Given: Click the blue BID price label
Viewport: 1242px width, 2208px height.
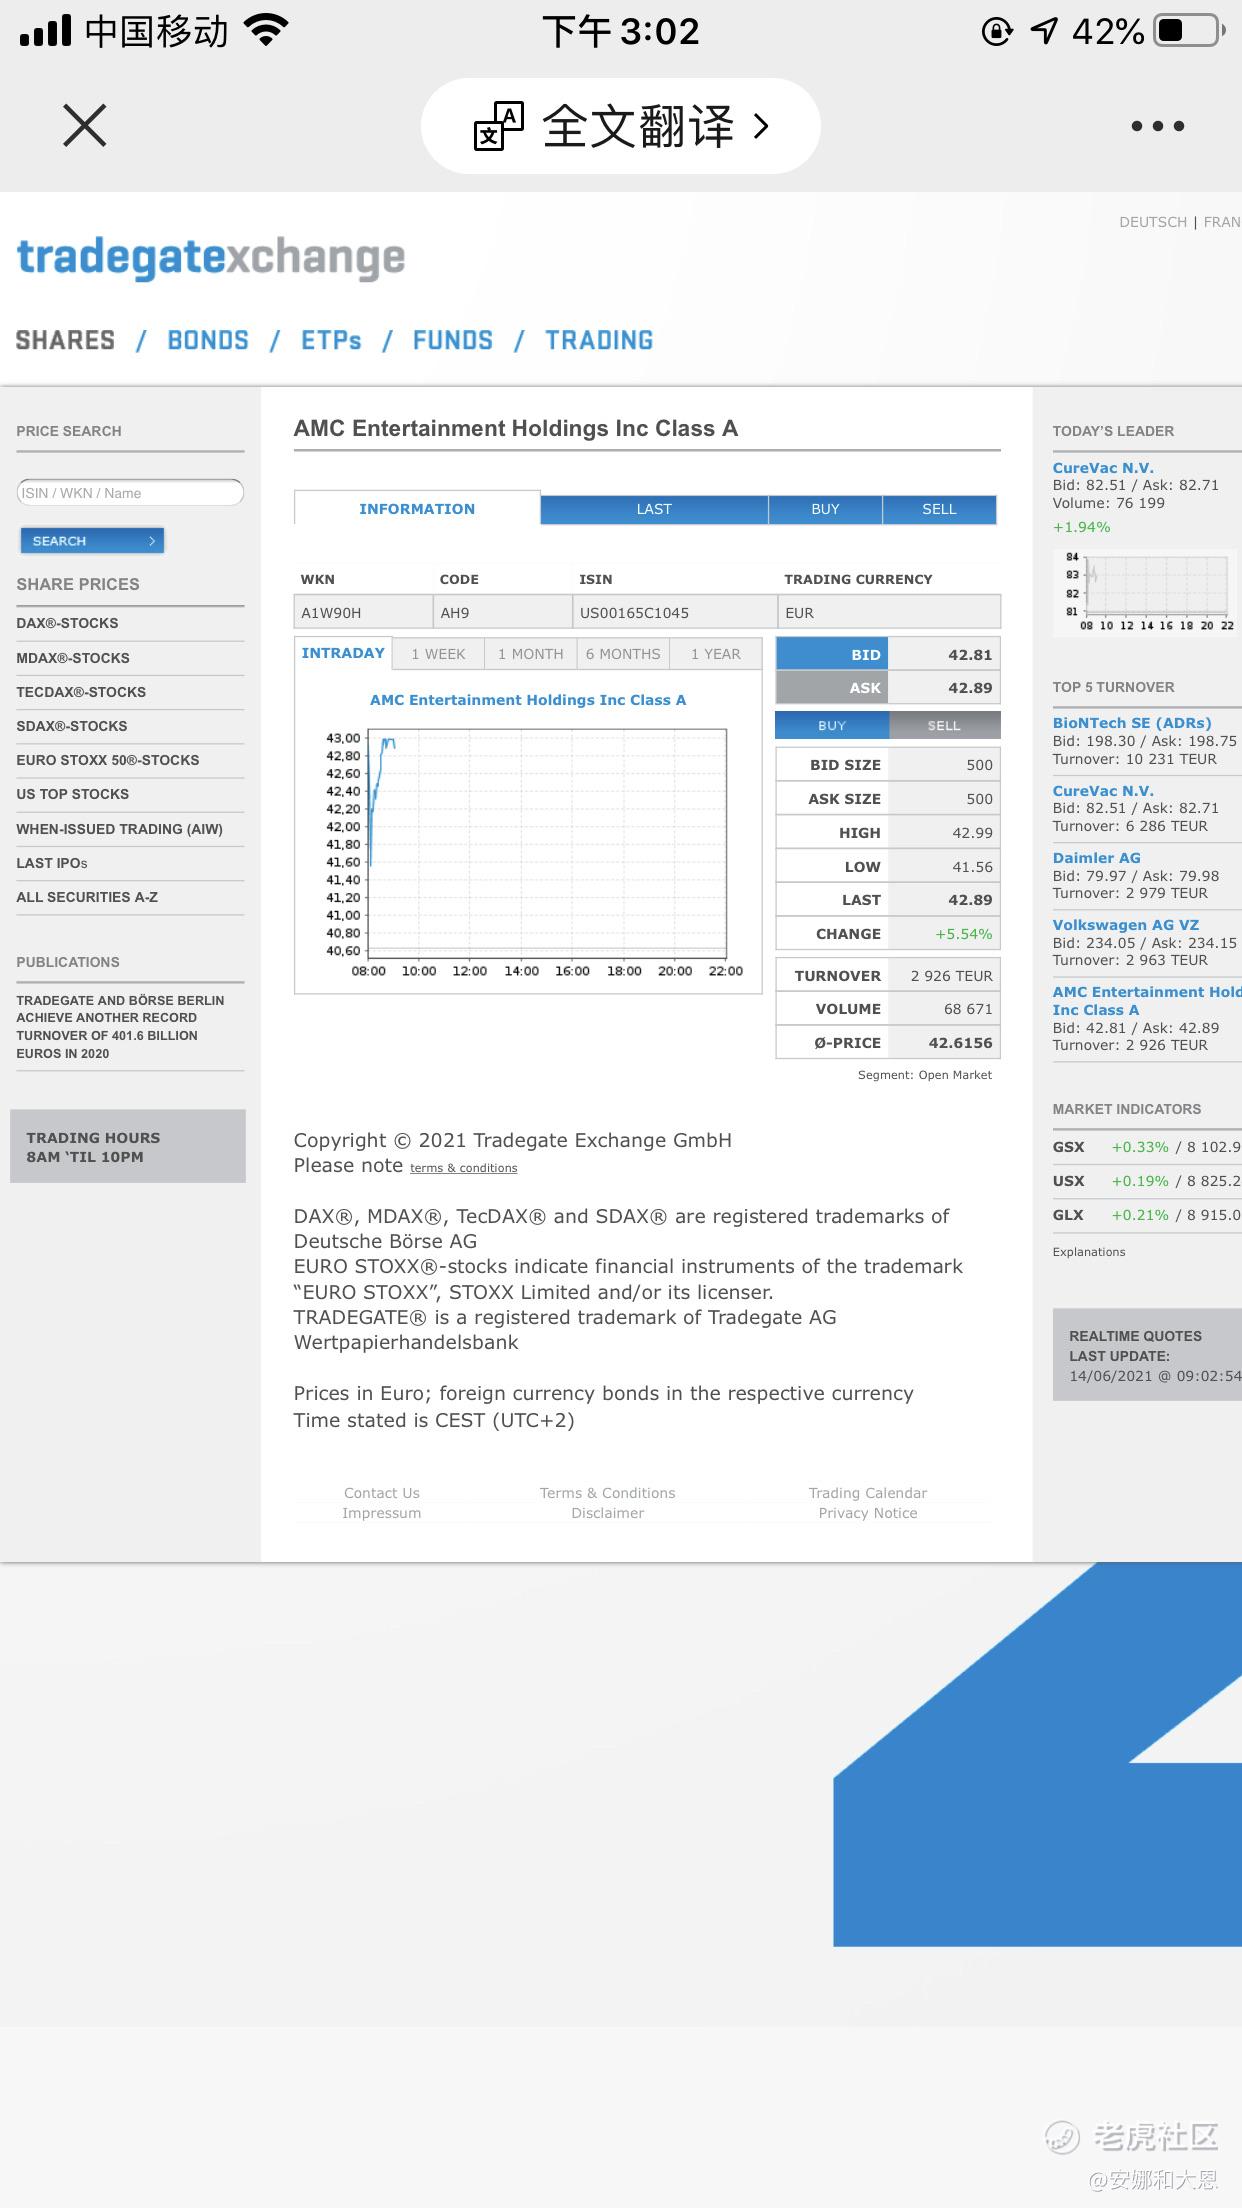Looking at the screenshot, I should 832,655.
